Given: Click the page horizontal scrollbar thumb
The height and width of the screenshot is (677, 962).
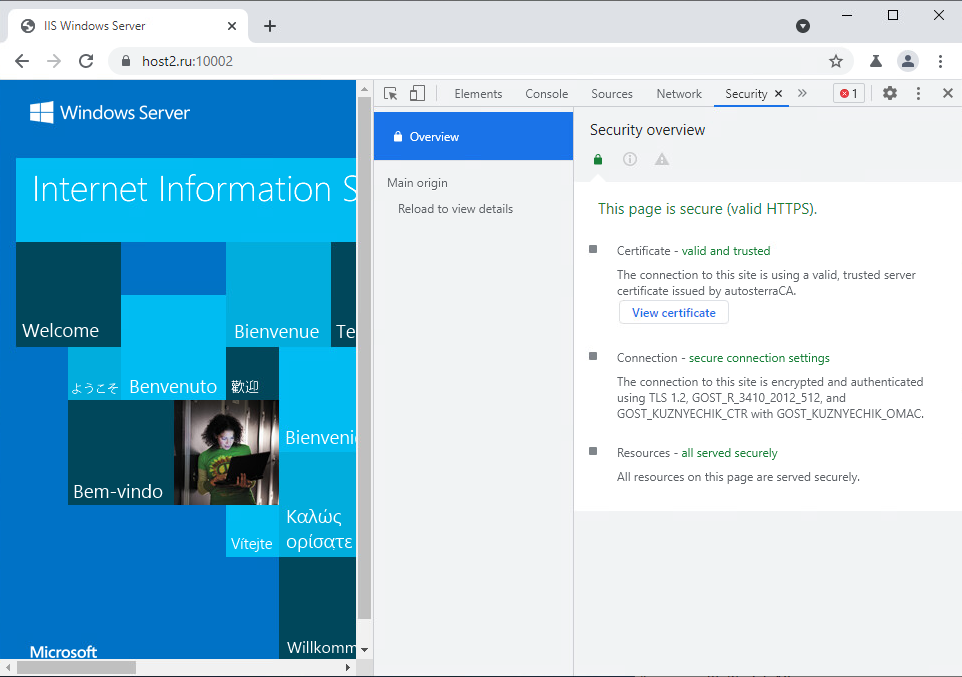Looking at the screenshot, I should click(x=76, y=667).
